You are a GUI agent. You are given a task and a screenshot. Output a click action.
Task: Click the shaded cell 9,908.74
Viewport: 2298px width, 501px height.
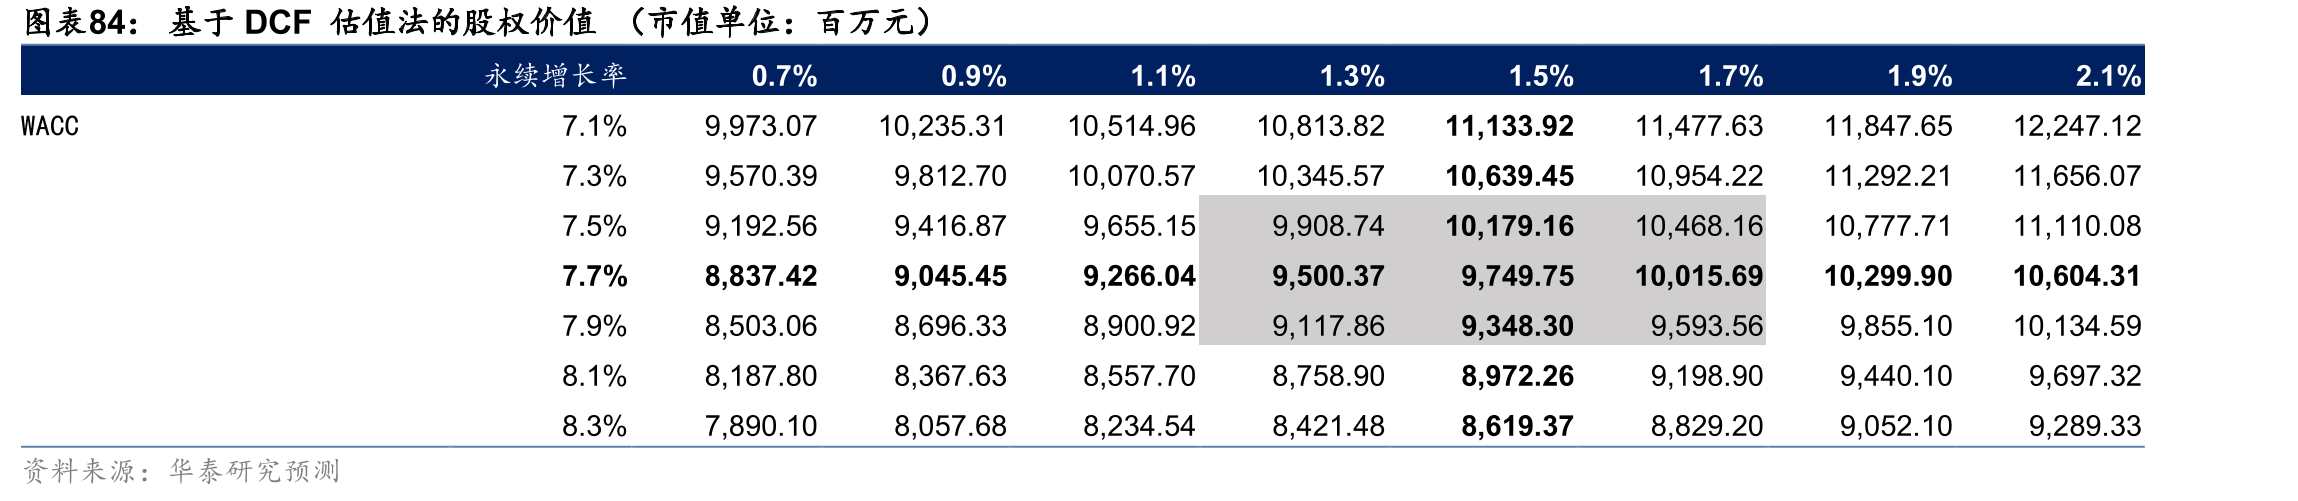pos(1328,226)
